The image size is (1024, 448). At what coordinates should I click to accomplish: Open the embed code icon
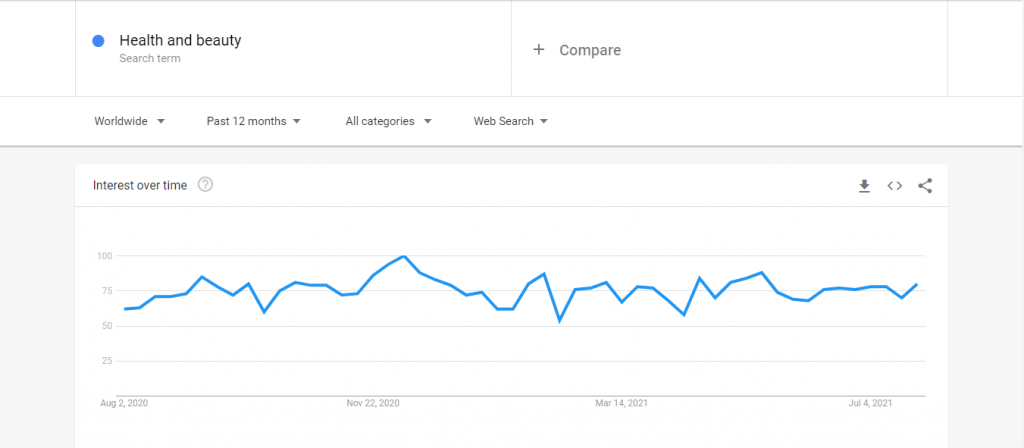click(x=895, y=186)
